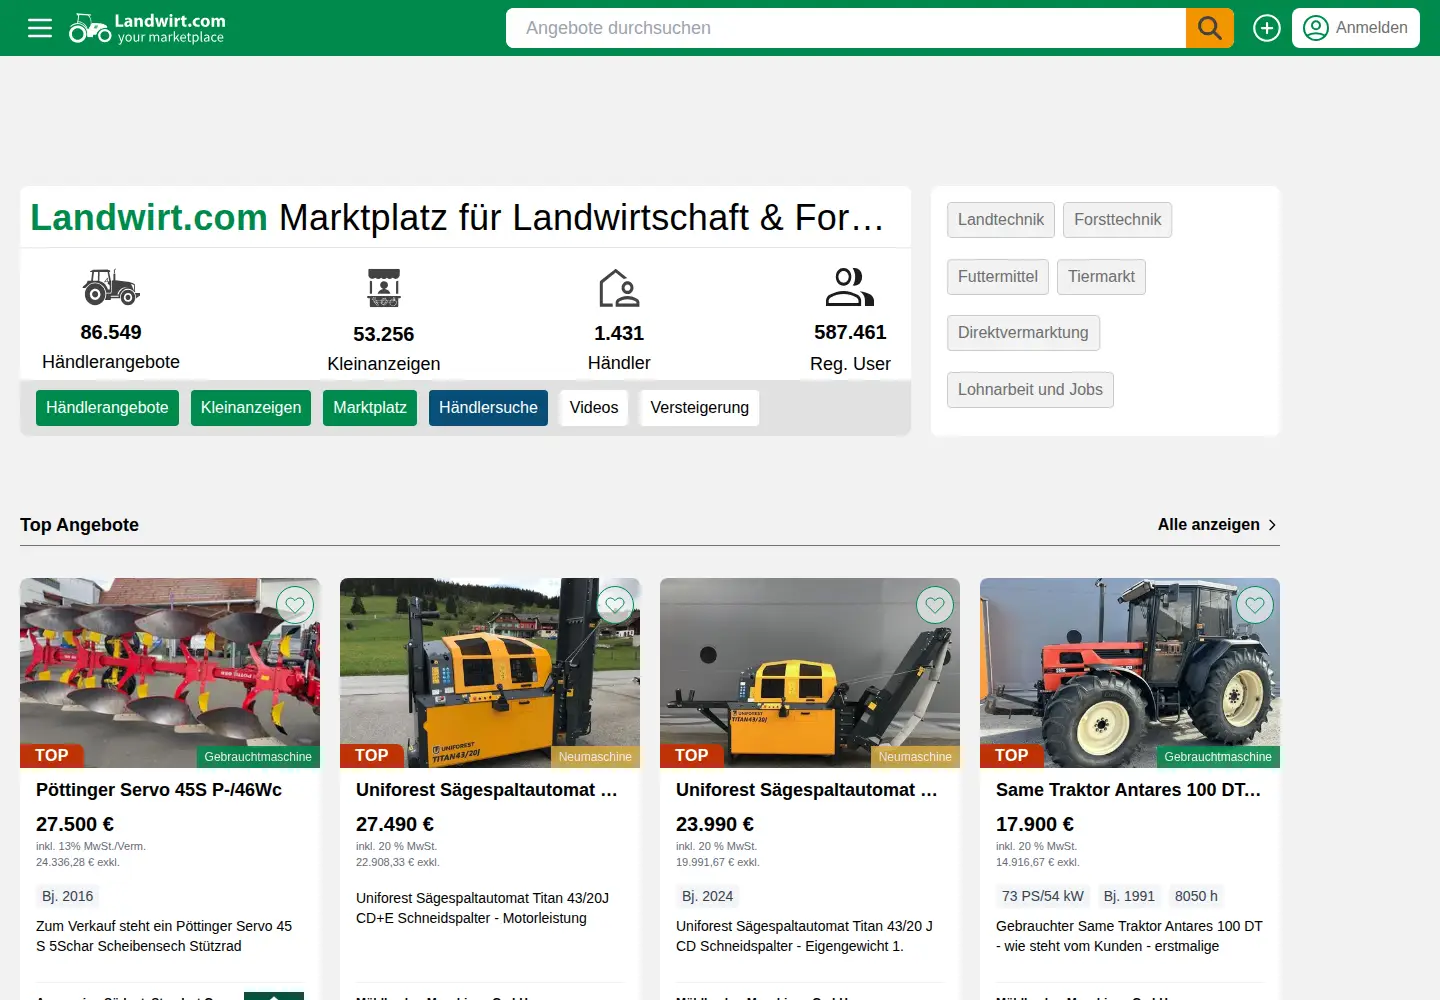Select the Forsttechnik category

pos(1117,220)
